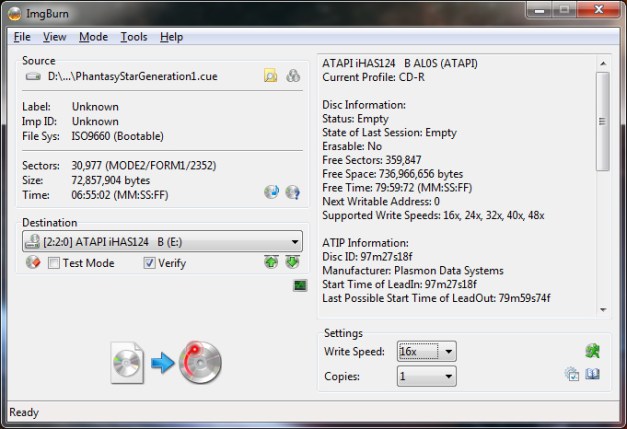Open the Tools menu

133,37
